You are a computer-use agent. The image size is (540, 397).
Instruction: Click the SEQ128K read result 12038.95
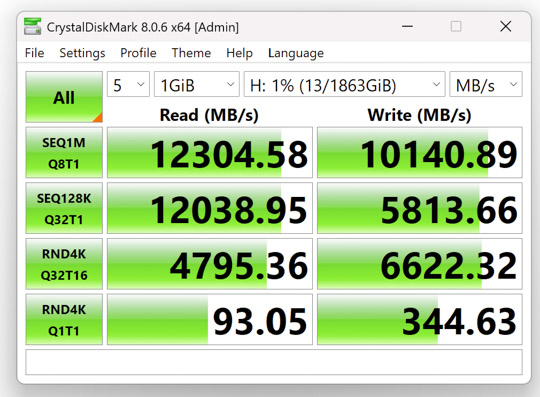(210, 208)
